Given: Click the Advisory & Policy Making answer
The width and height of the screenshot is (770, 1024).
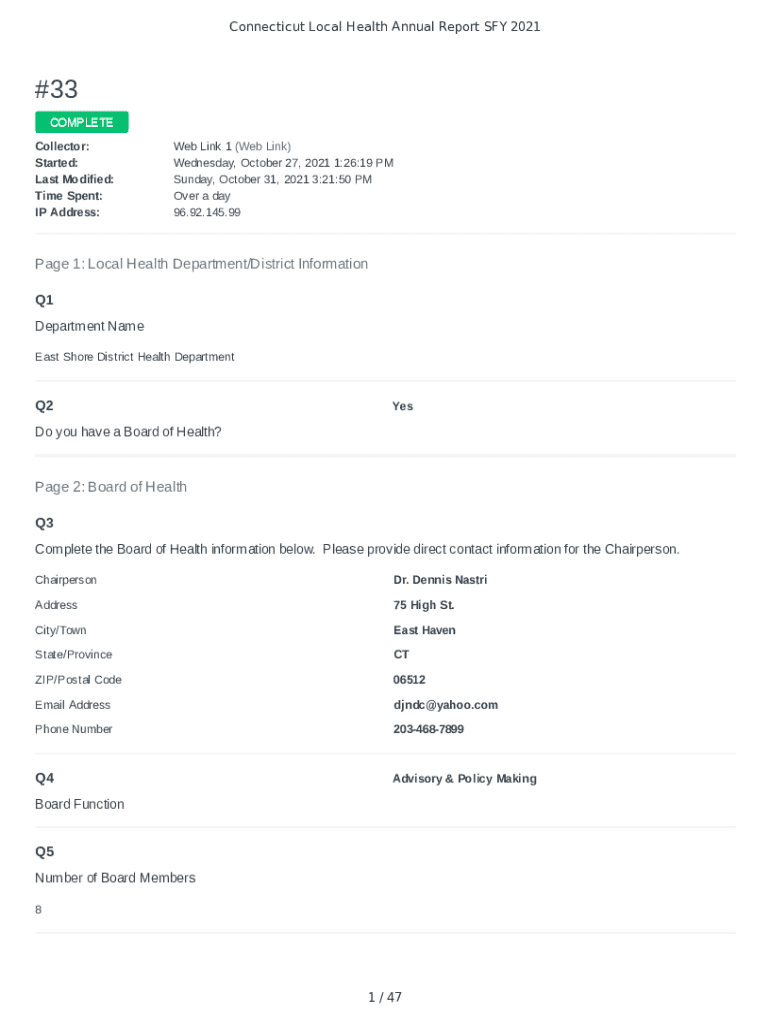Looking at the screenshot, I should pos(464,778).
